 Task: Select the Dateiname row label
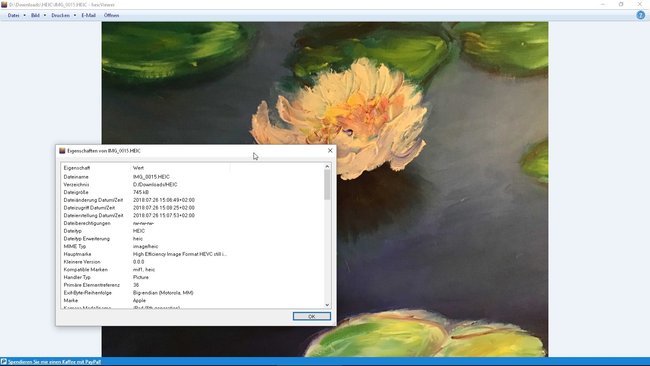76,177
